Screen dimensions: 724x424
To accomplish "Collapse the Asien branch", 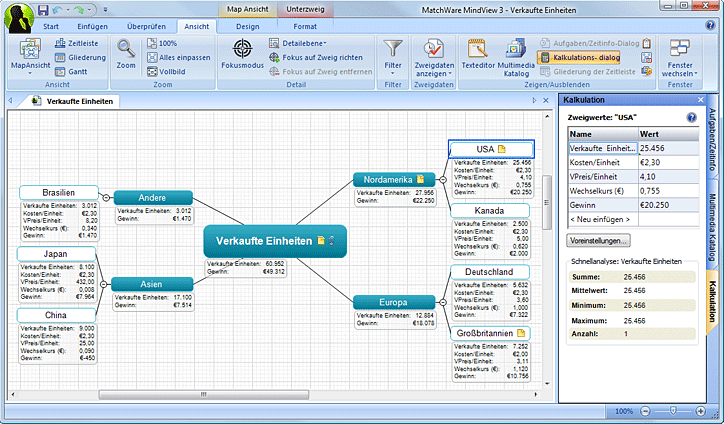I will (103, 285).
